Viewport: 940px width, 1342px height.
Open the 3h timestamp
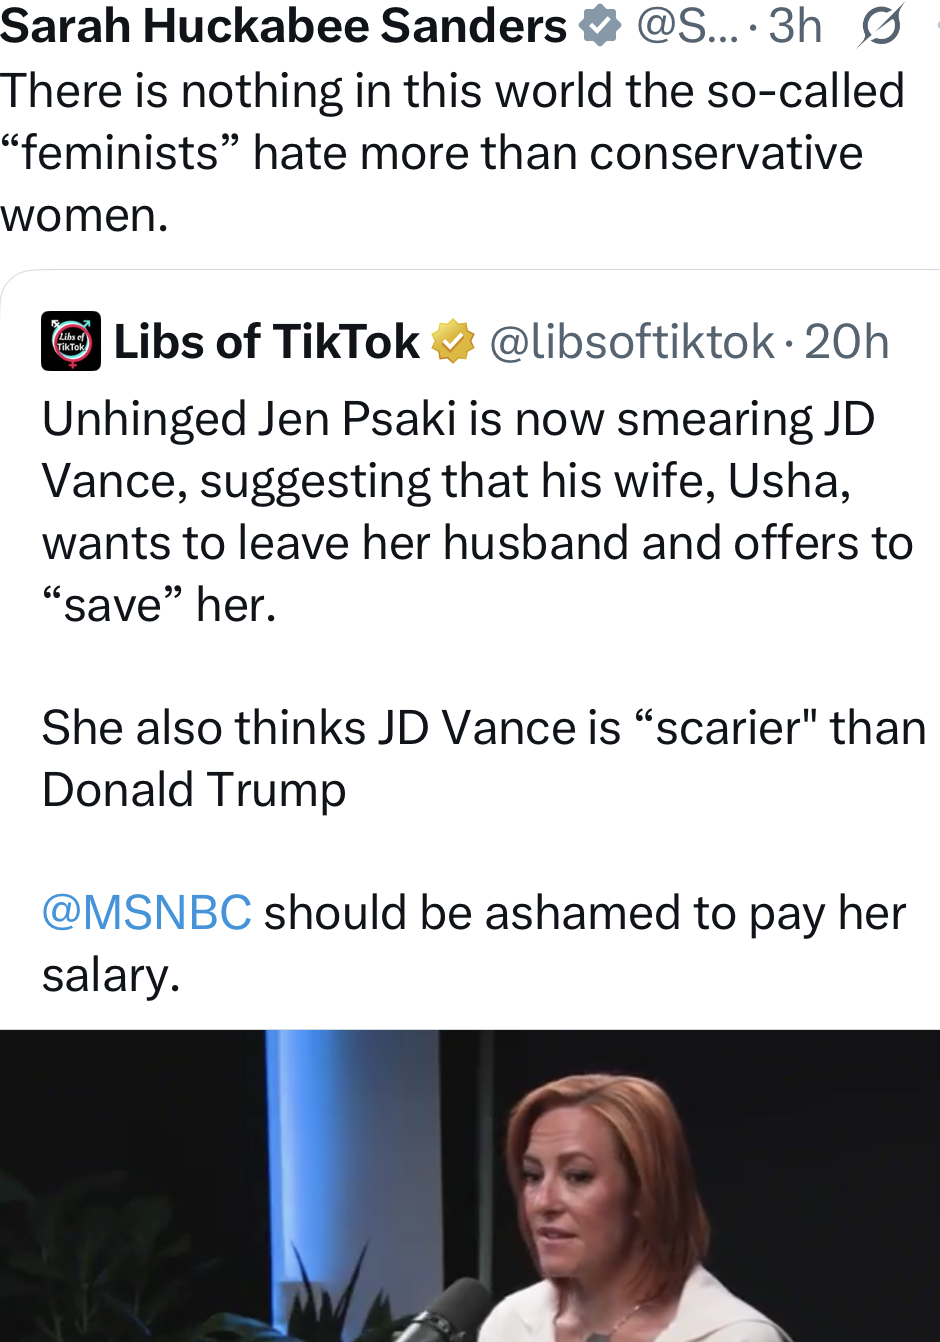pos(795,26)
